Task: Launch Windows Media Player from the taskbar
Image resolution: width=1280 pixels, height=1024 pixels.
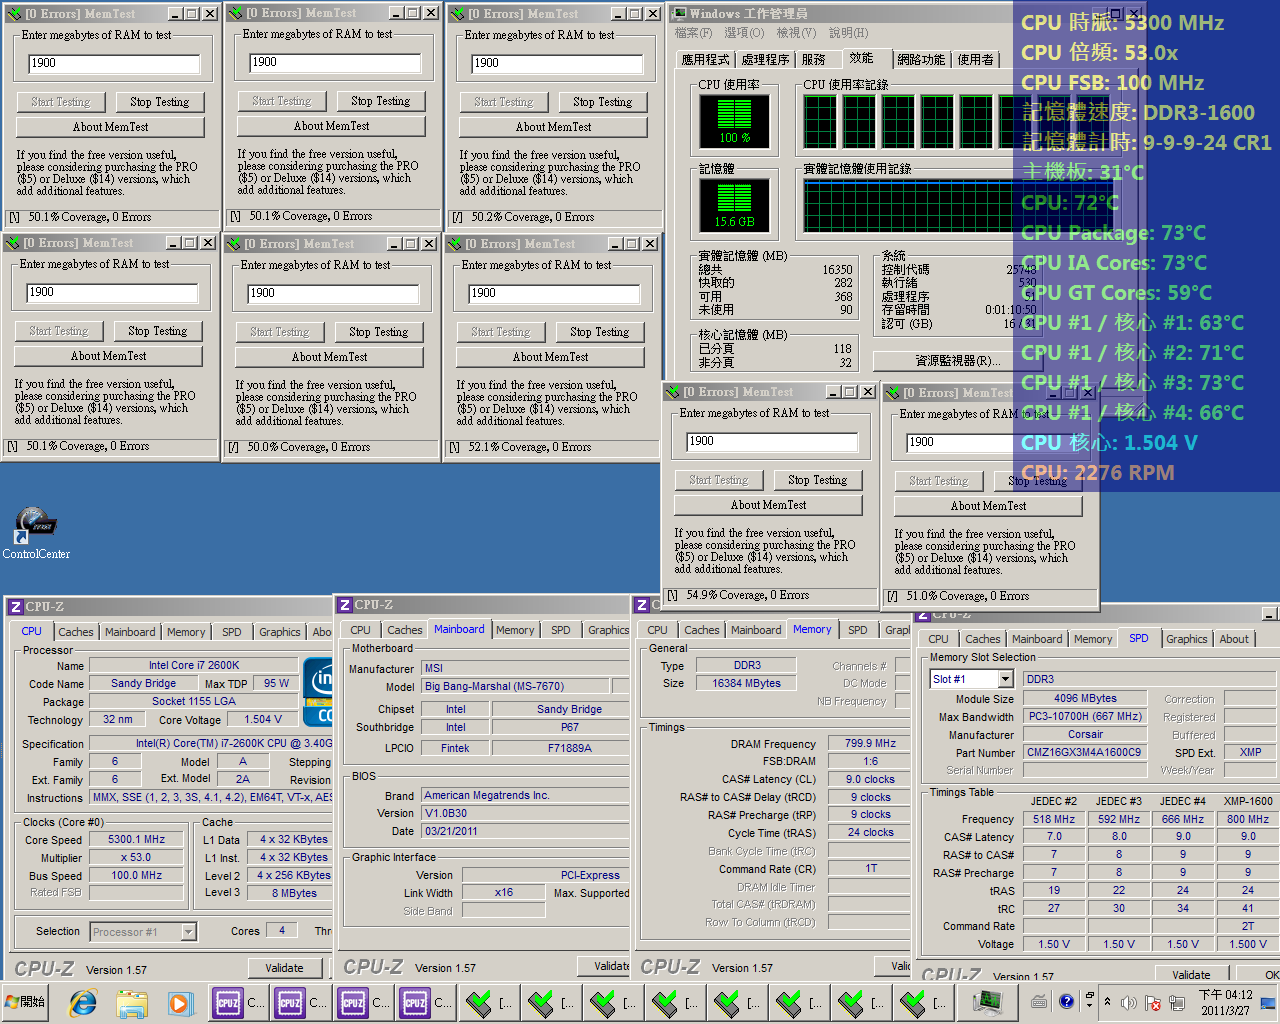Action: click(x=179, y=1002)
